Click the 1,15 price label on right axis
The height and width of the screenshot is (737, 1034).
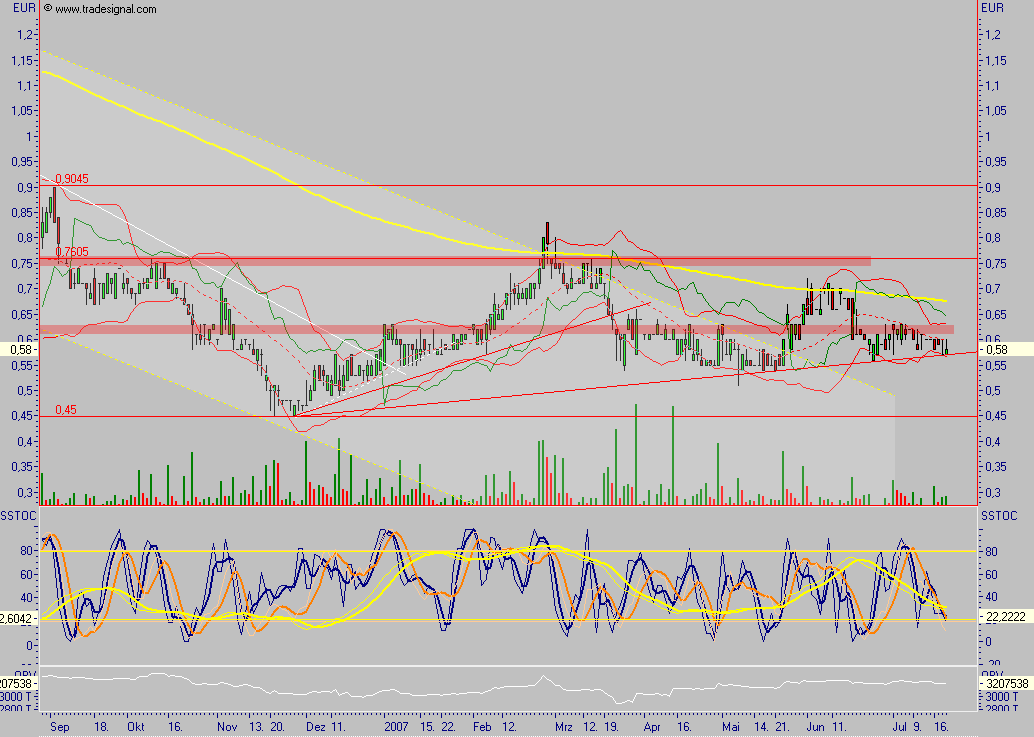(x=996, y=60)
